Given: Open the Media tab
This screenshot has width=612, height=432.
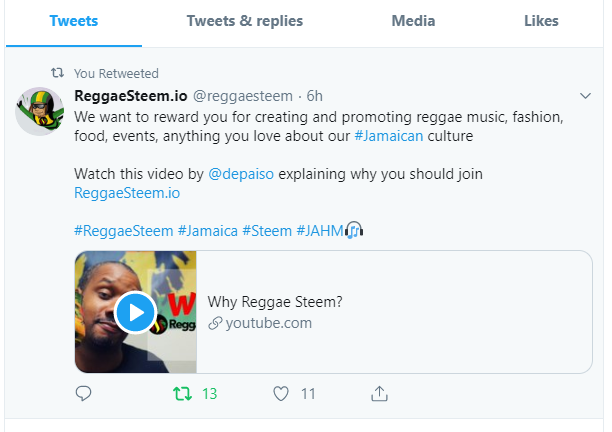Looking at the screenshot, I should point(413,21).
